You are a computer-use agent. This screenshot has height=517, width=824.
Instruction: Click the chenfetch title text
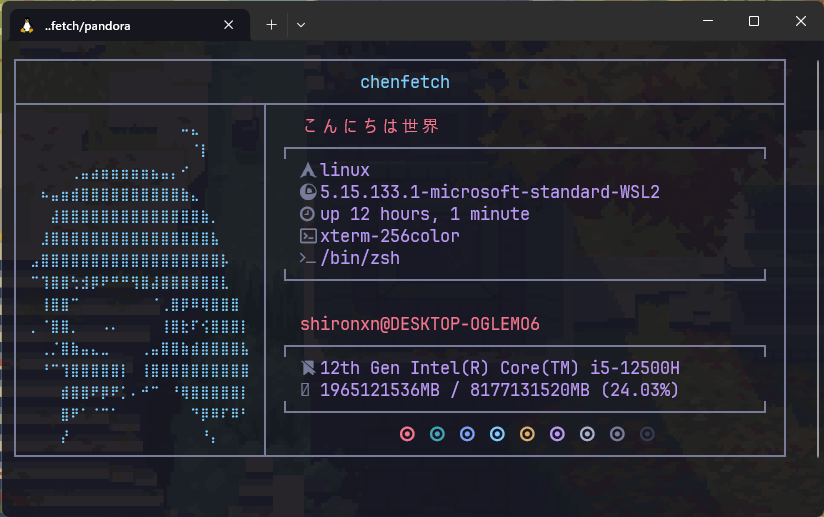405,82
